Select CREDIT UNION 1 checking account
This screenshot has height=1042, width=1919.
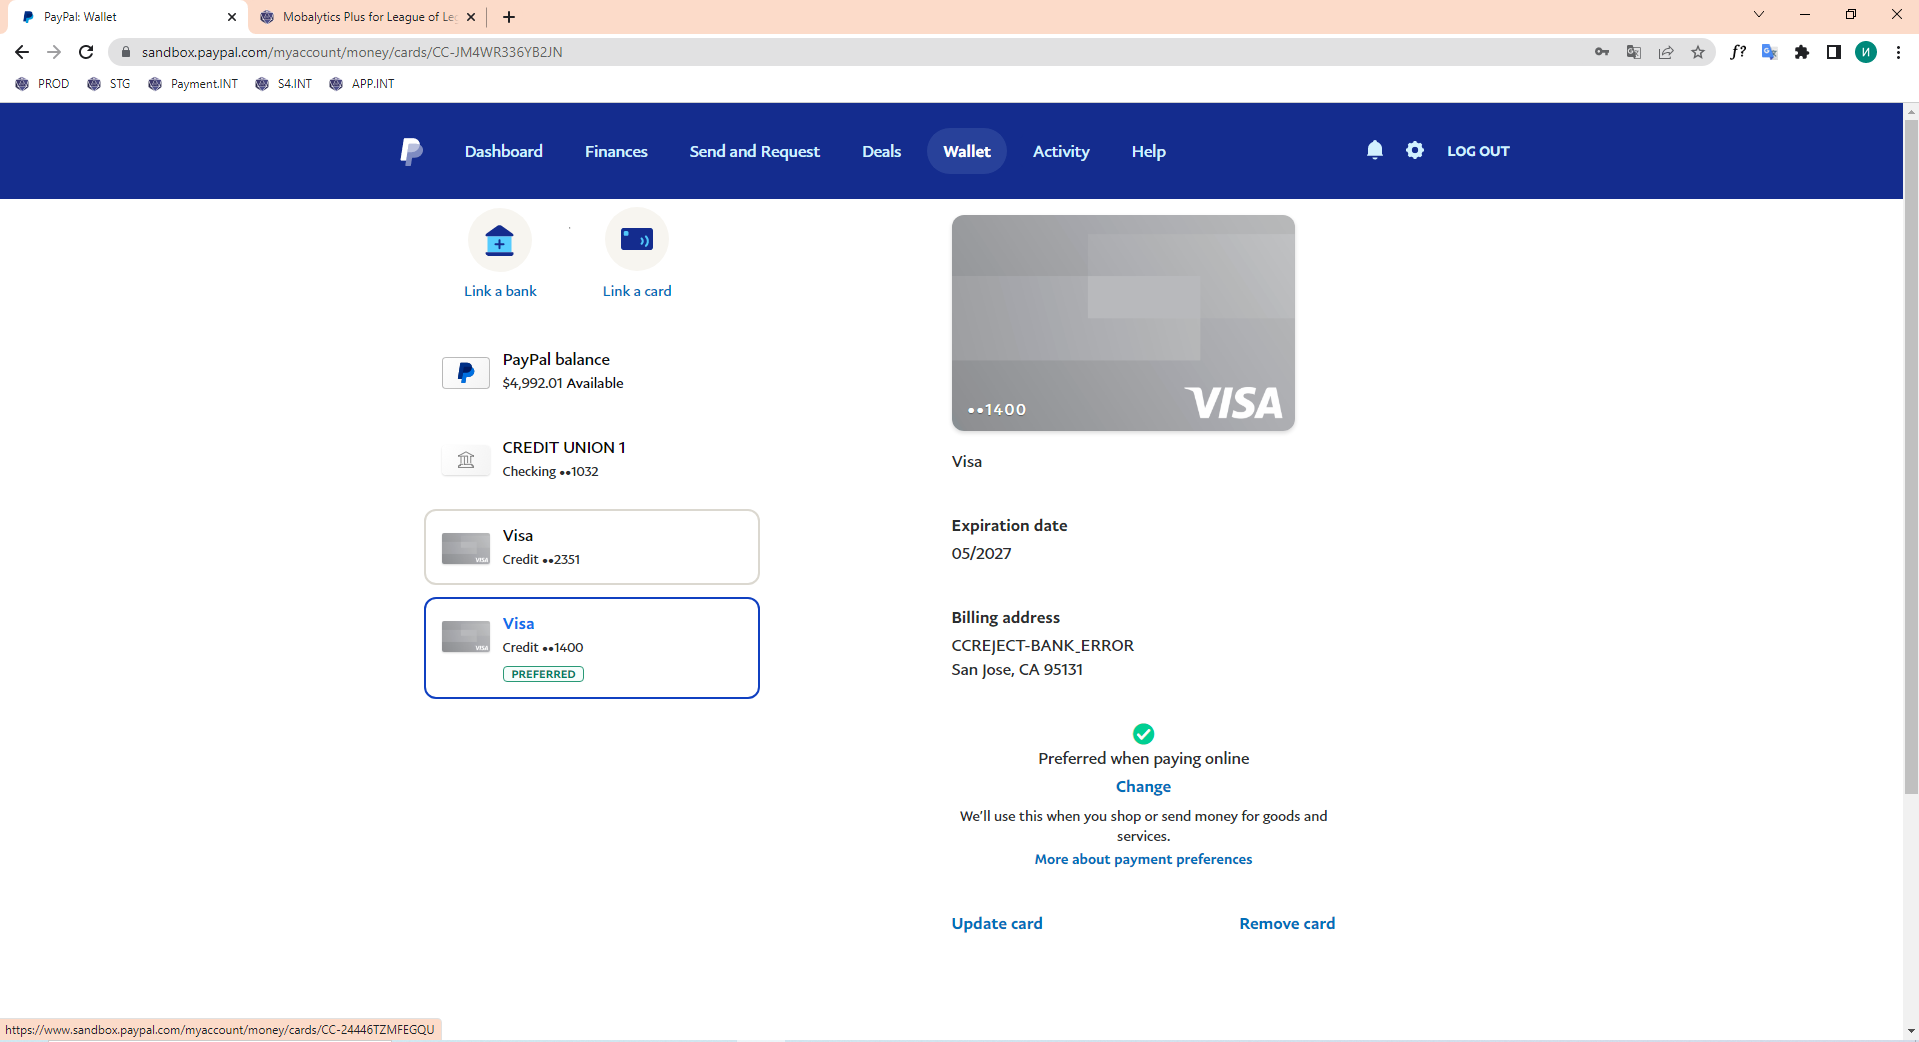point(591,459)
